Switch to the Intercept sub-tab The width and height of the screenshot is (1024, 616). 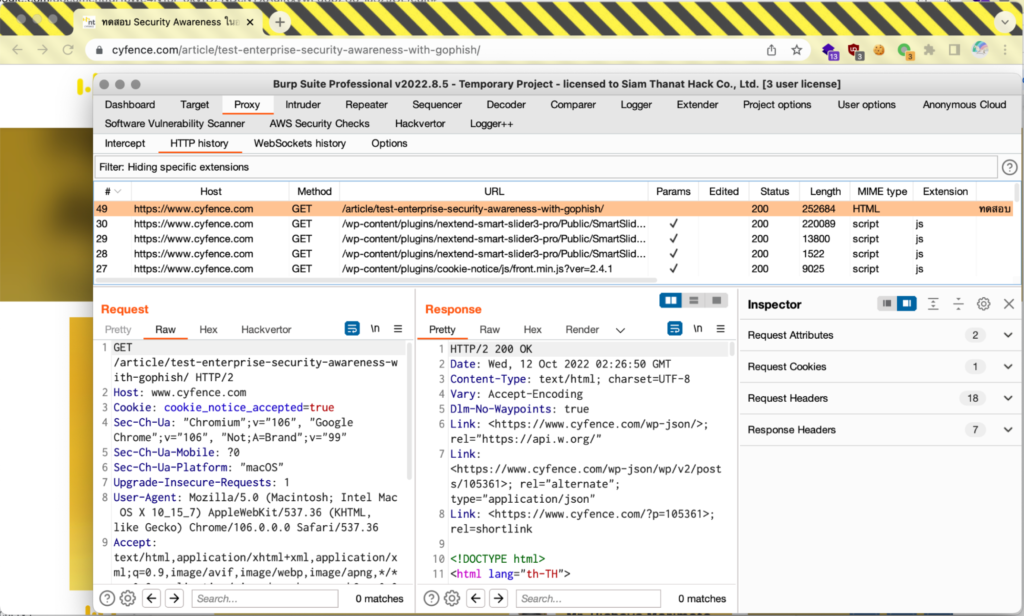125,143
